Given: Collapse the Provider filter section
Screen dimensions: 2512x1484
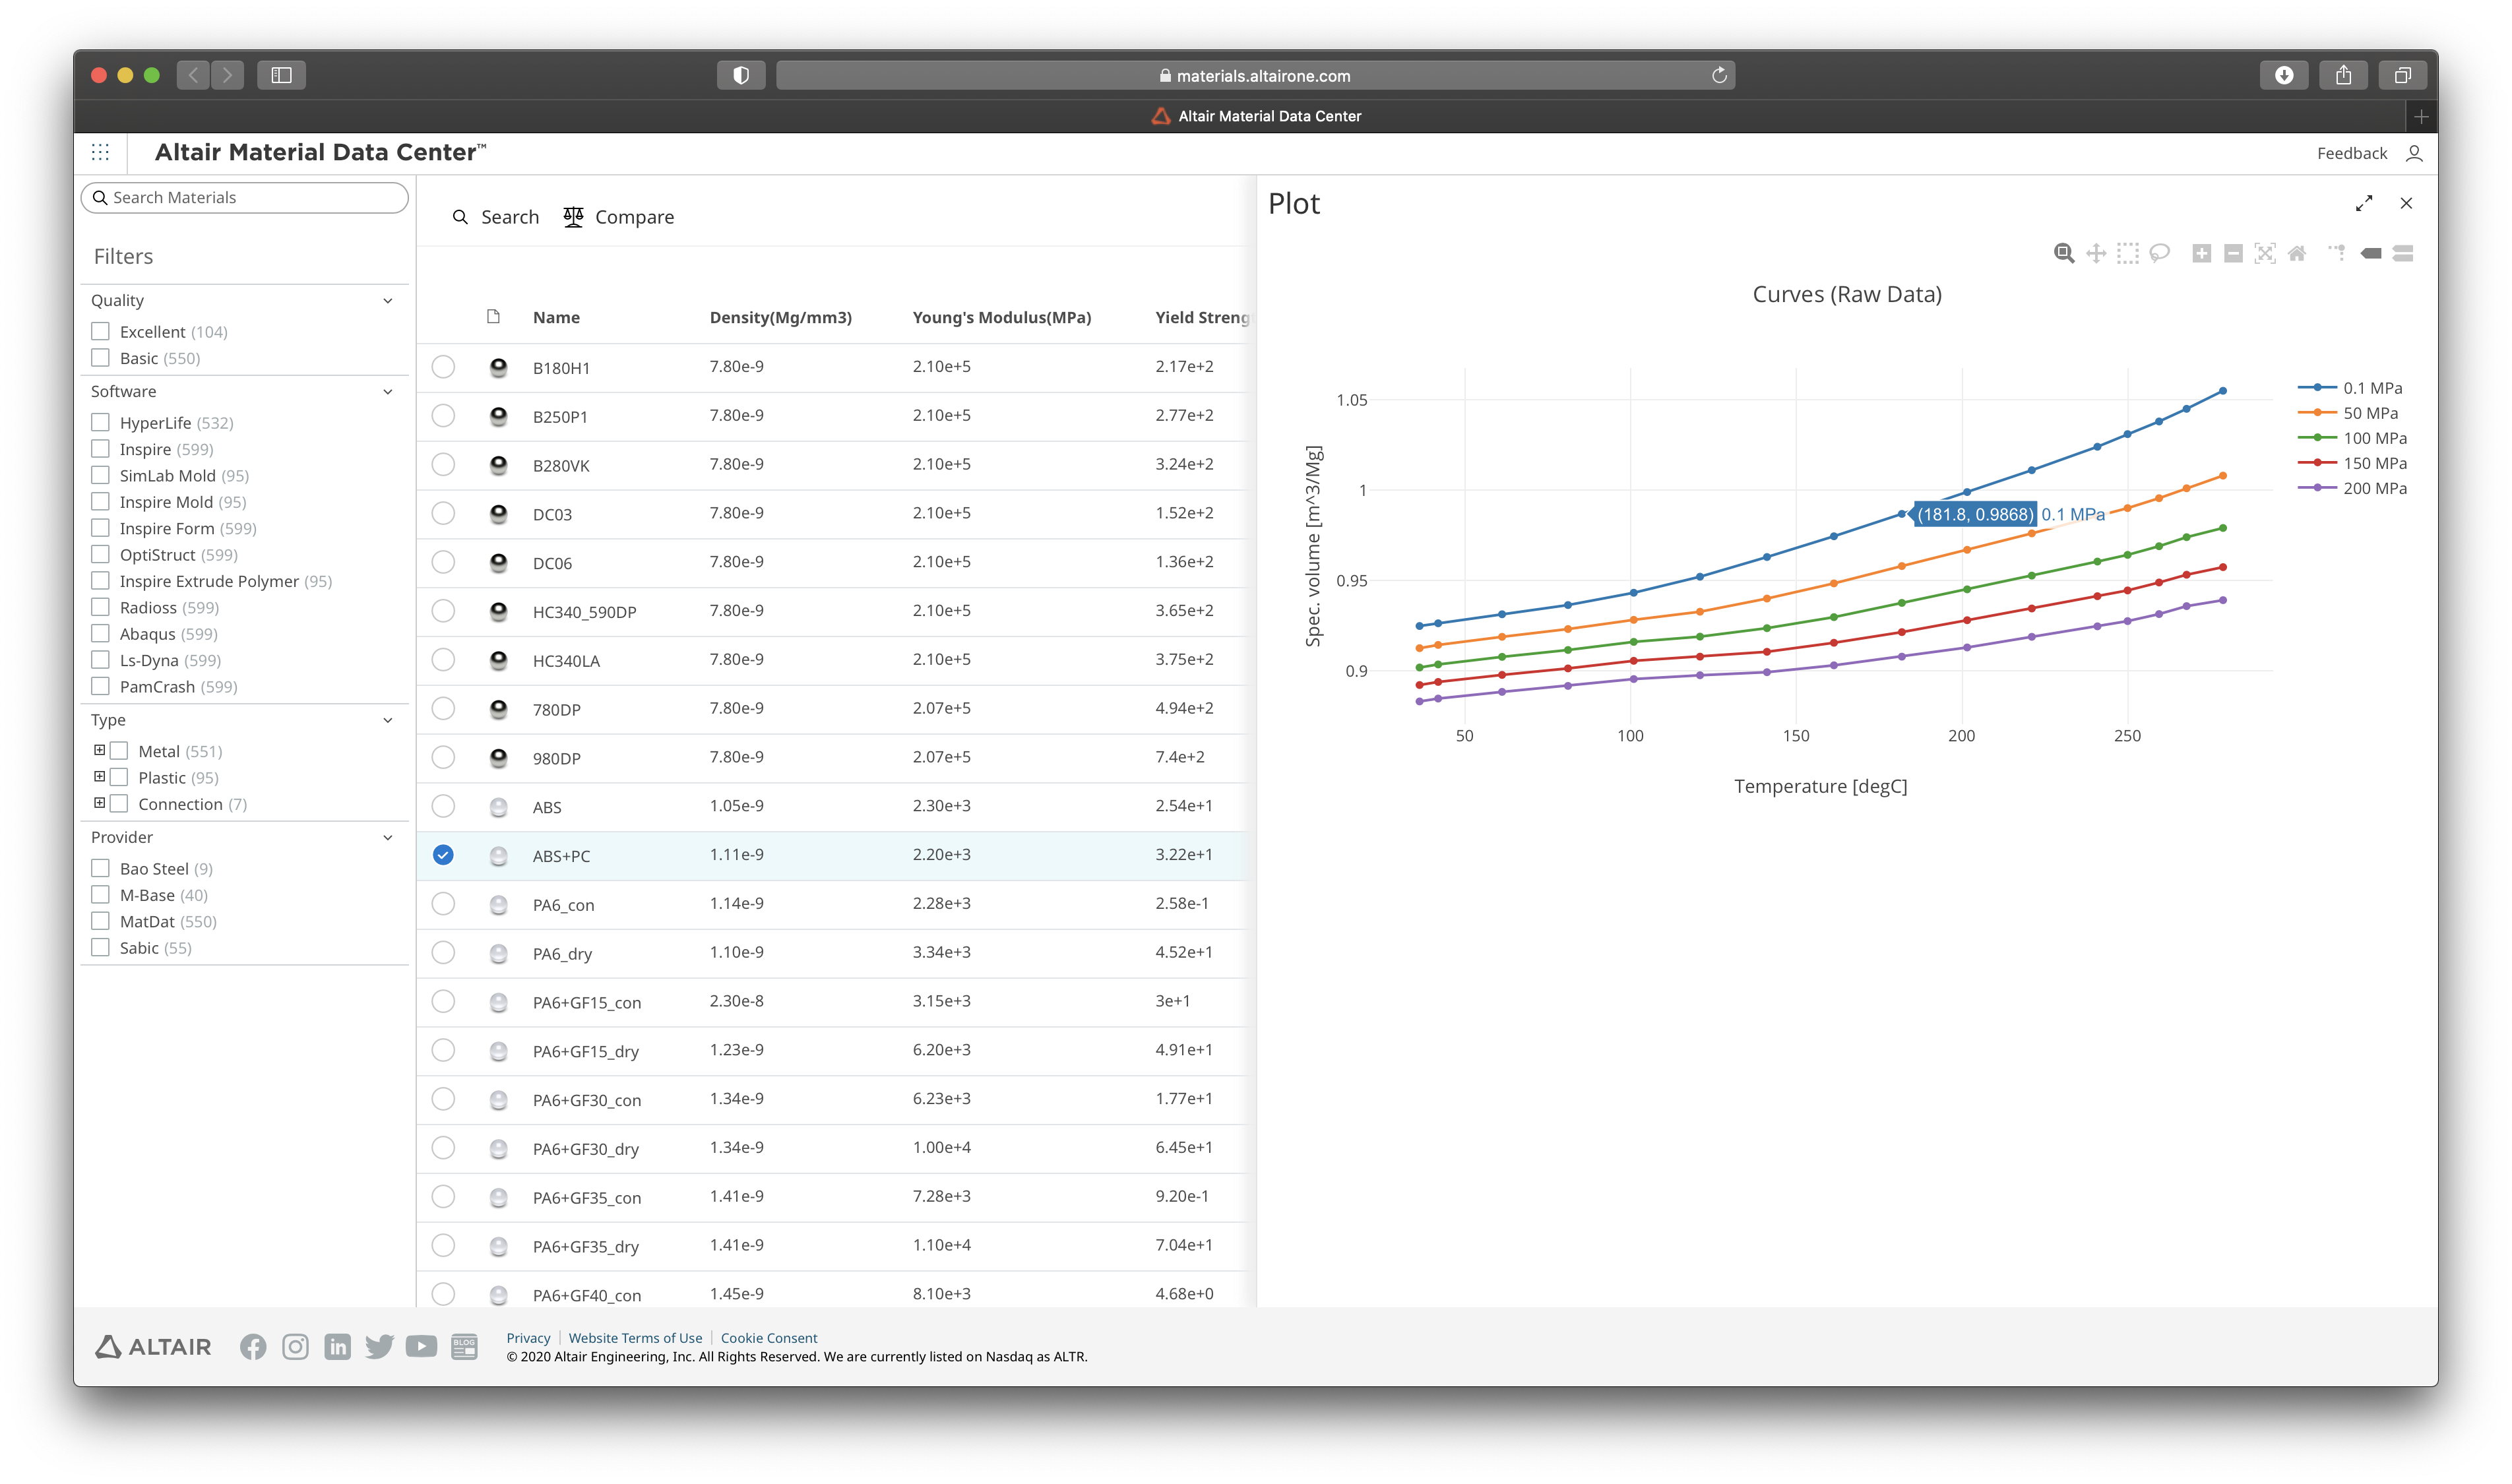Looking at the screenshot, I should [388, 837].
